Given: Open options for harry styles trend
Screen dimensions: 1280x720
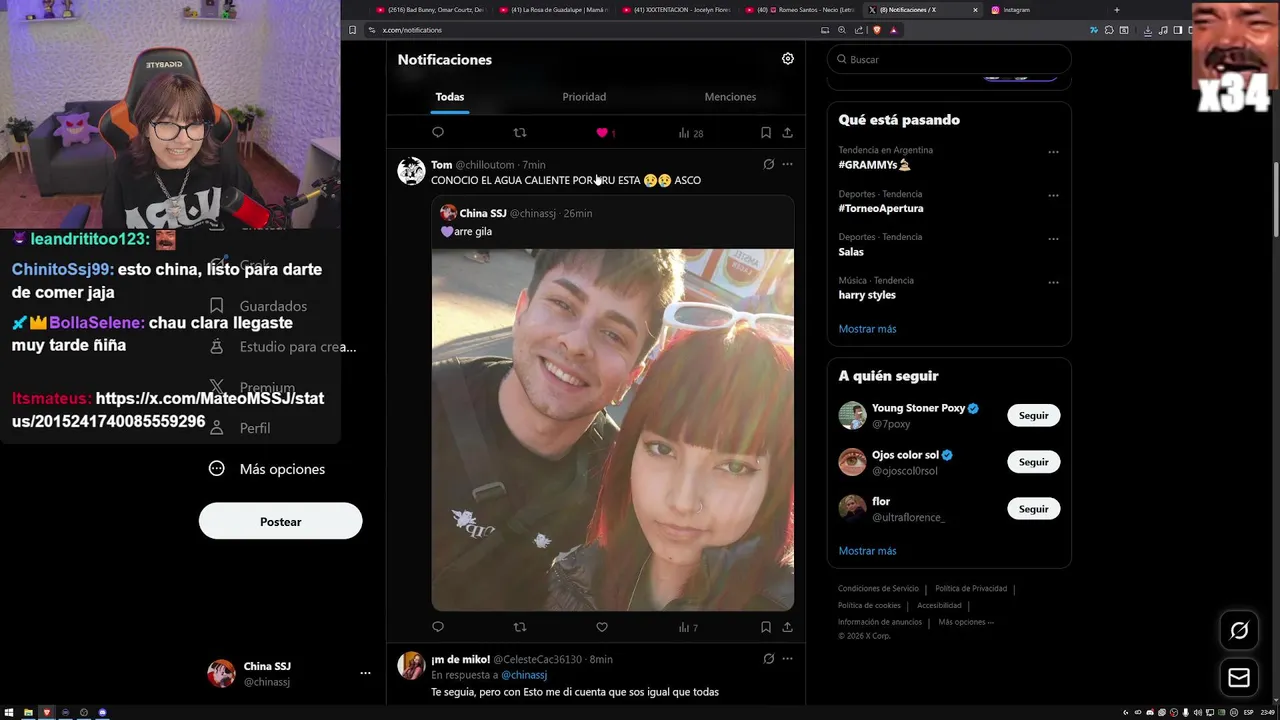Looking at the screenshot, I should point(1053,282).
